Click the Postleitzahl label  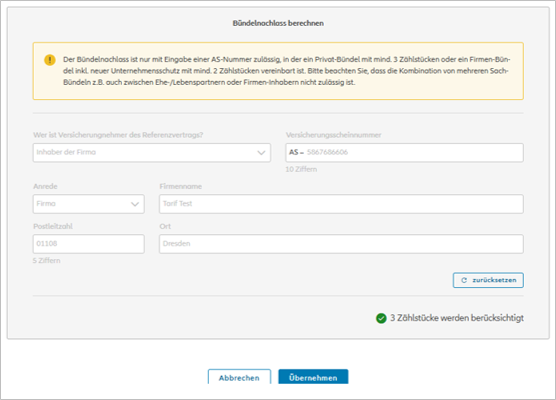tap(53, 227)
